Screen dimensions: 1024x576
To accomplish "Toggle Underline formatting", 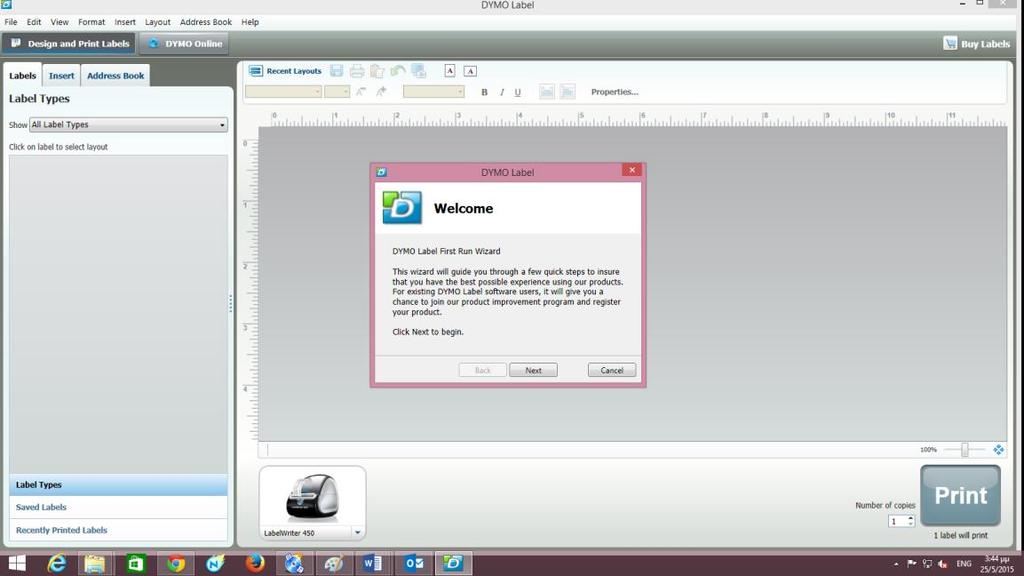I will click(518, 92).
